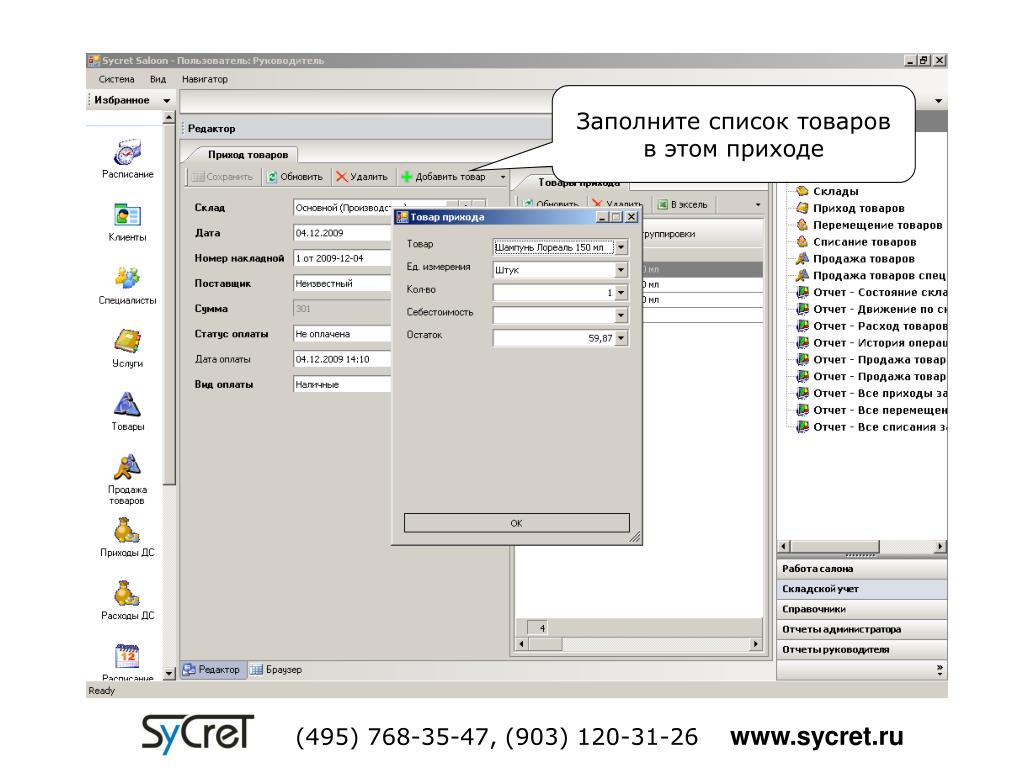Screen dimensions: 1024x768
Task: Click the navigator tree horizontal scrollbar
Action: 862,547
